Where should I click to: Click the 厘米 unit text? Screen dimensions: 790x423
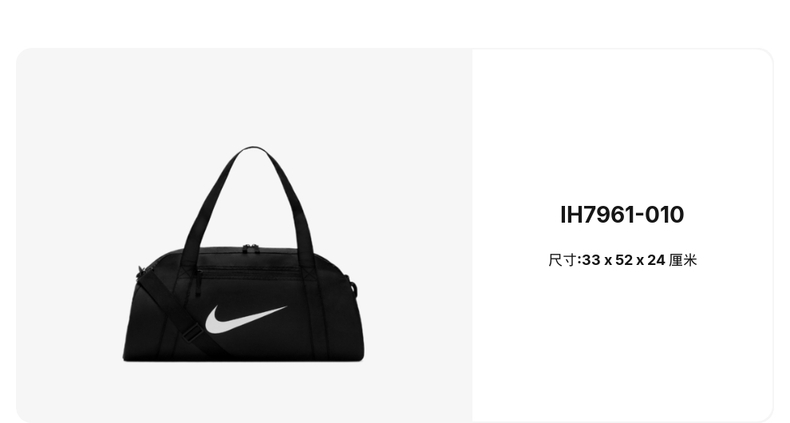tap(683, 260)
